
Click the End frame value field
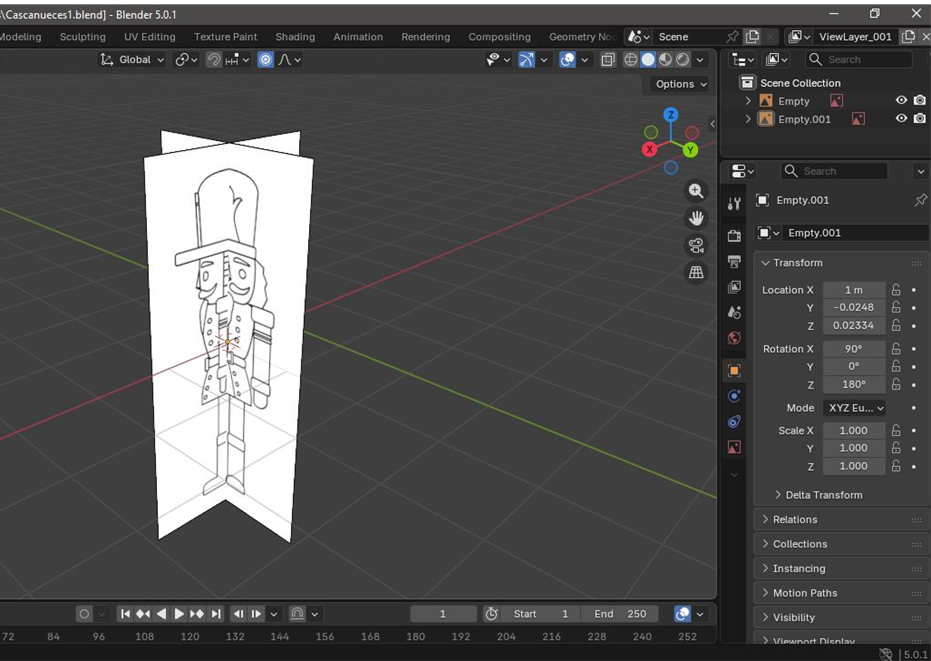[620, 614]
